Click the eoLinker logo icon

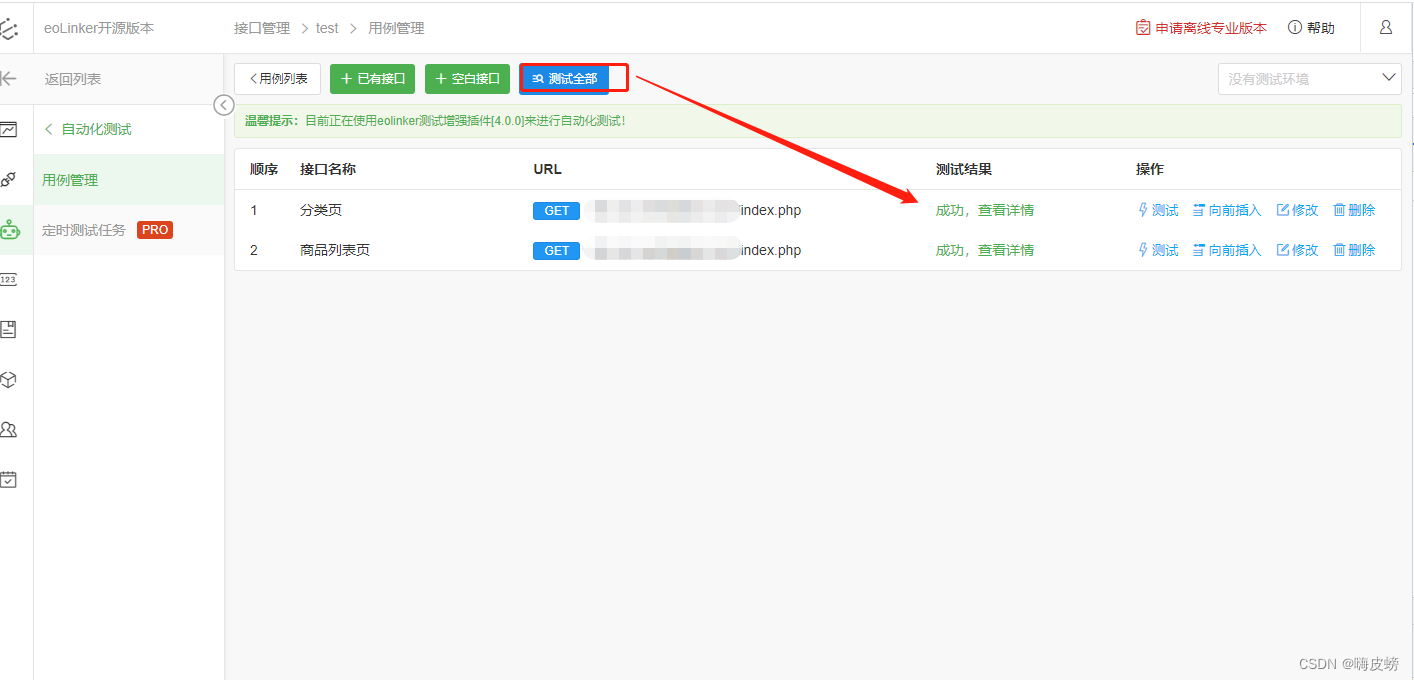(x=8, y=29)
